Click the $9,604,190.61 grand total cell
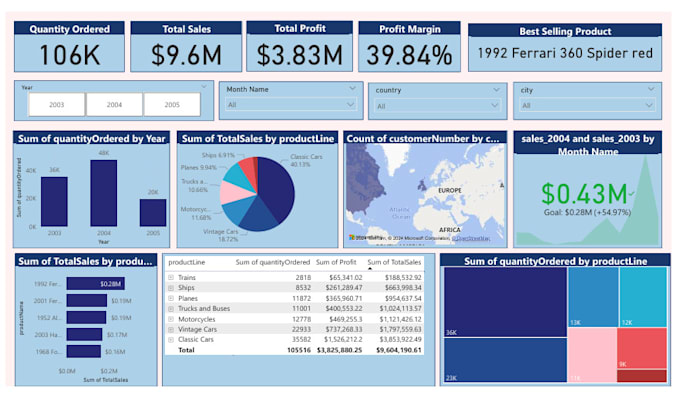This screenshot has width=680, height=398. 399,350
